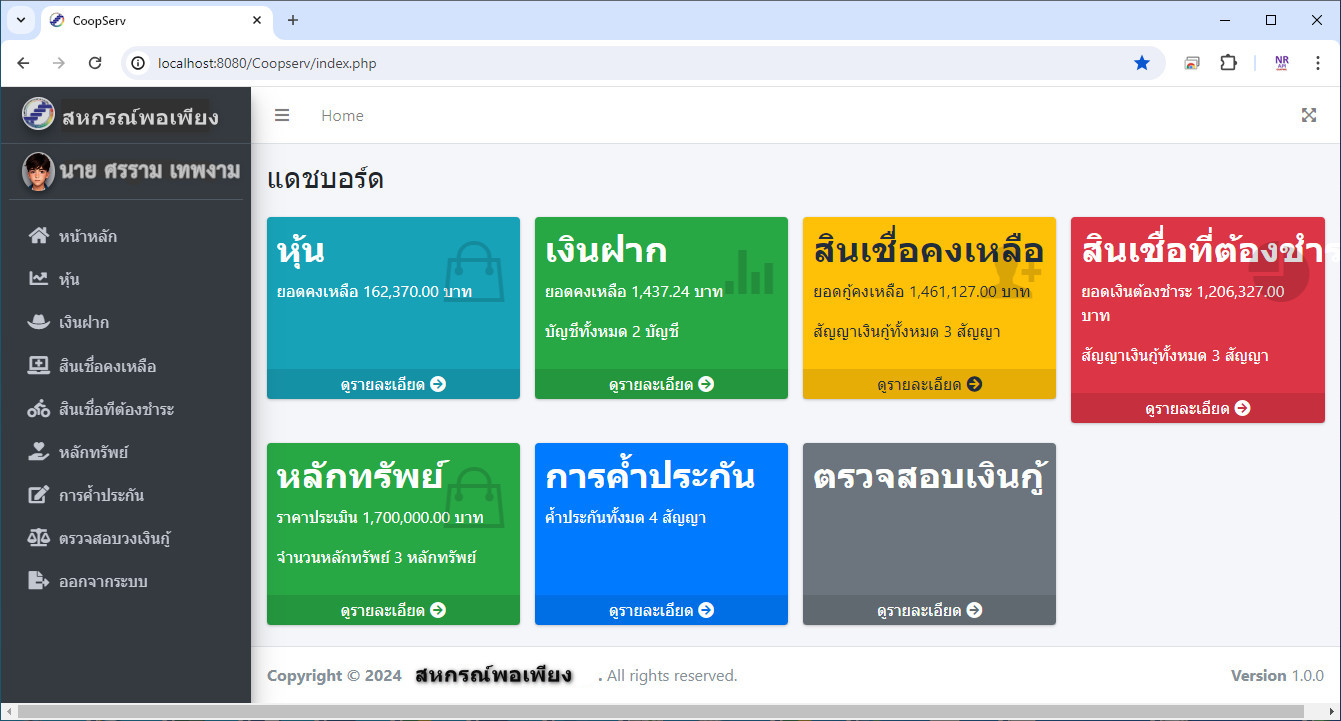Click the motorcycle icon beside สินเชื่อที่ต้องชำระ
The width and height of the screenshot is (1341, 721).
point(39,409)
